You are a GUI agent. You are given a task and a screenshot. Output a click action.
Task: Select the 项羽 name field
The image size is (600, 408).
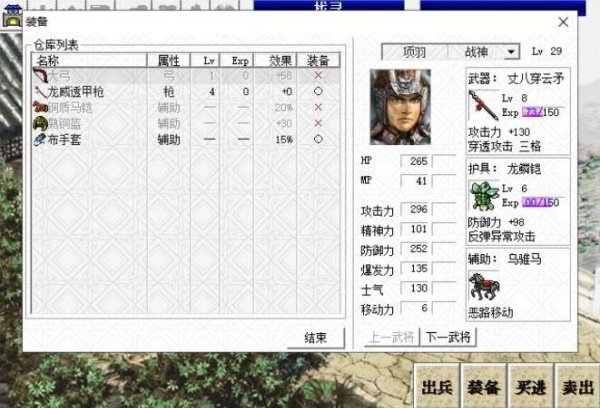coord(415,52)
